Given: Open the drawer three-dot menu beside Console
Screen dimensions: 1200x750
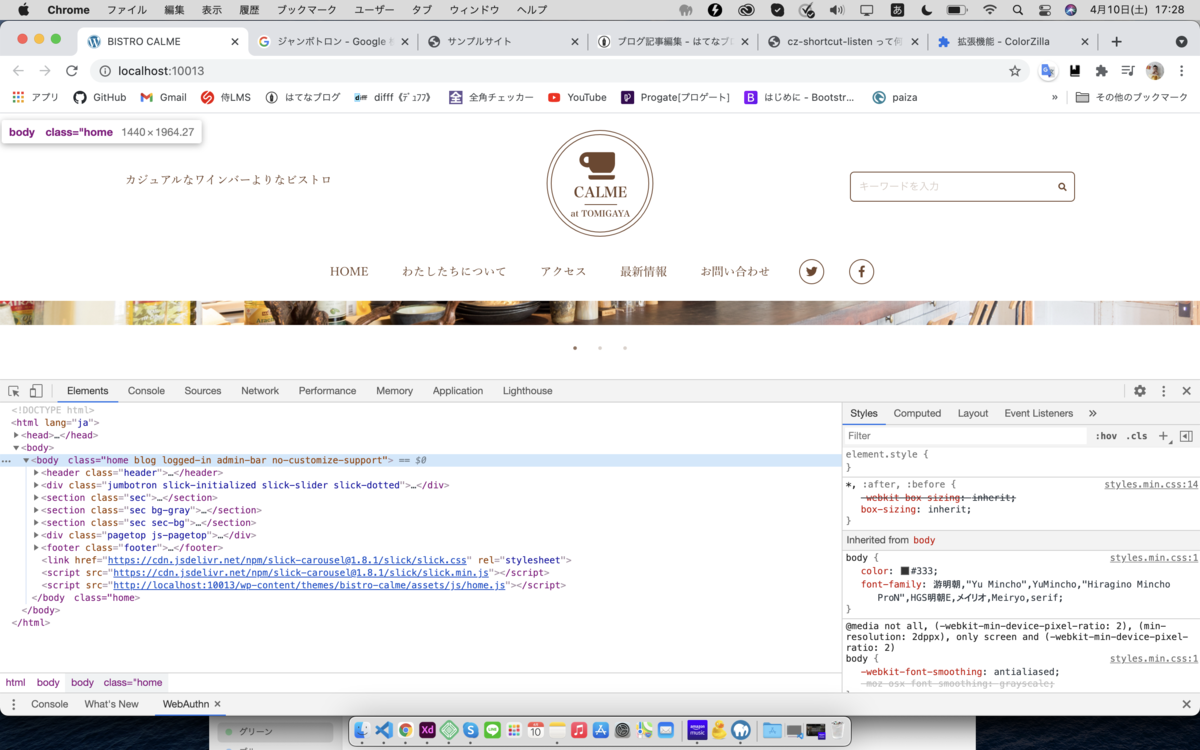Looking at the screenshot, I should pos(13,704).
